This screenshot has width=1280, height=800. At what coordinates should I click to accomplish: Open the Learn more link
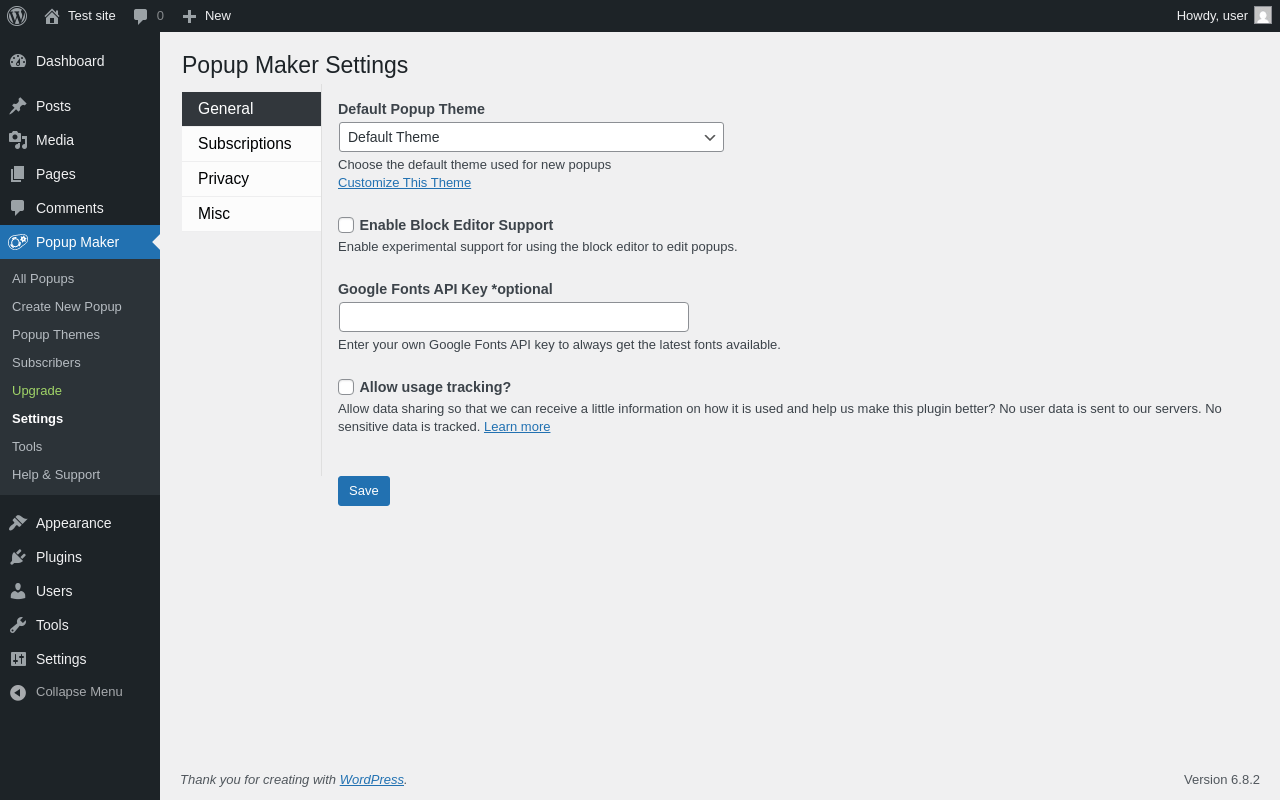[517, 427]
